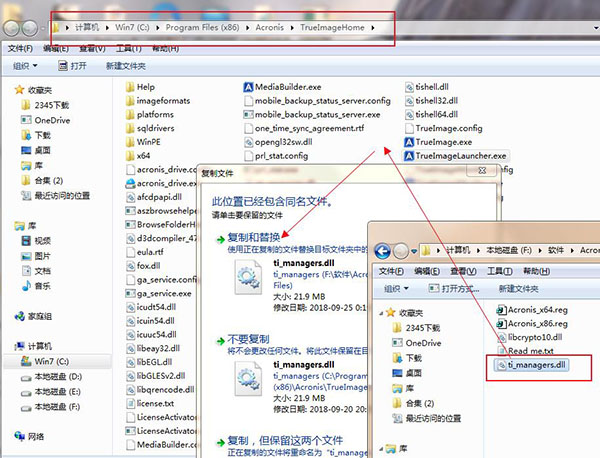Select opengl32sw.dll file

[278, 142]
